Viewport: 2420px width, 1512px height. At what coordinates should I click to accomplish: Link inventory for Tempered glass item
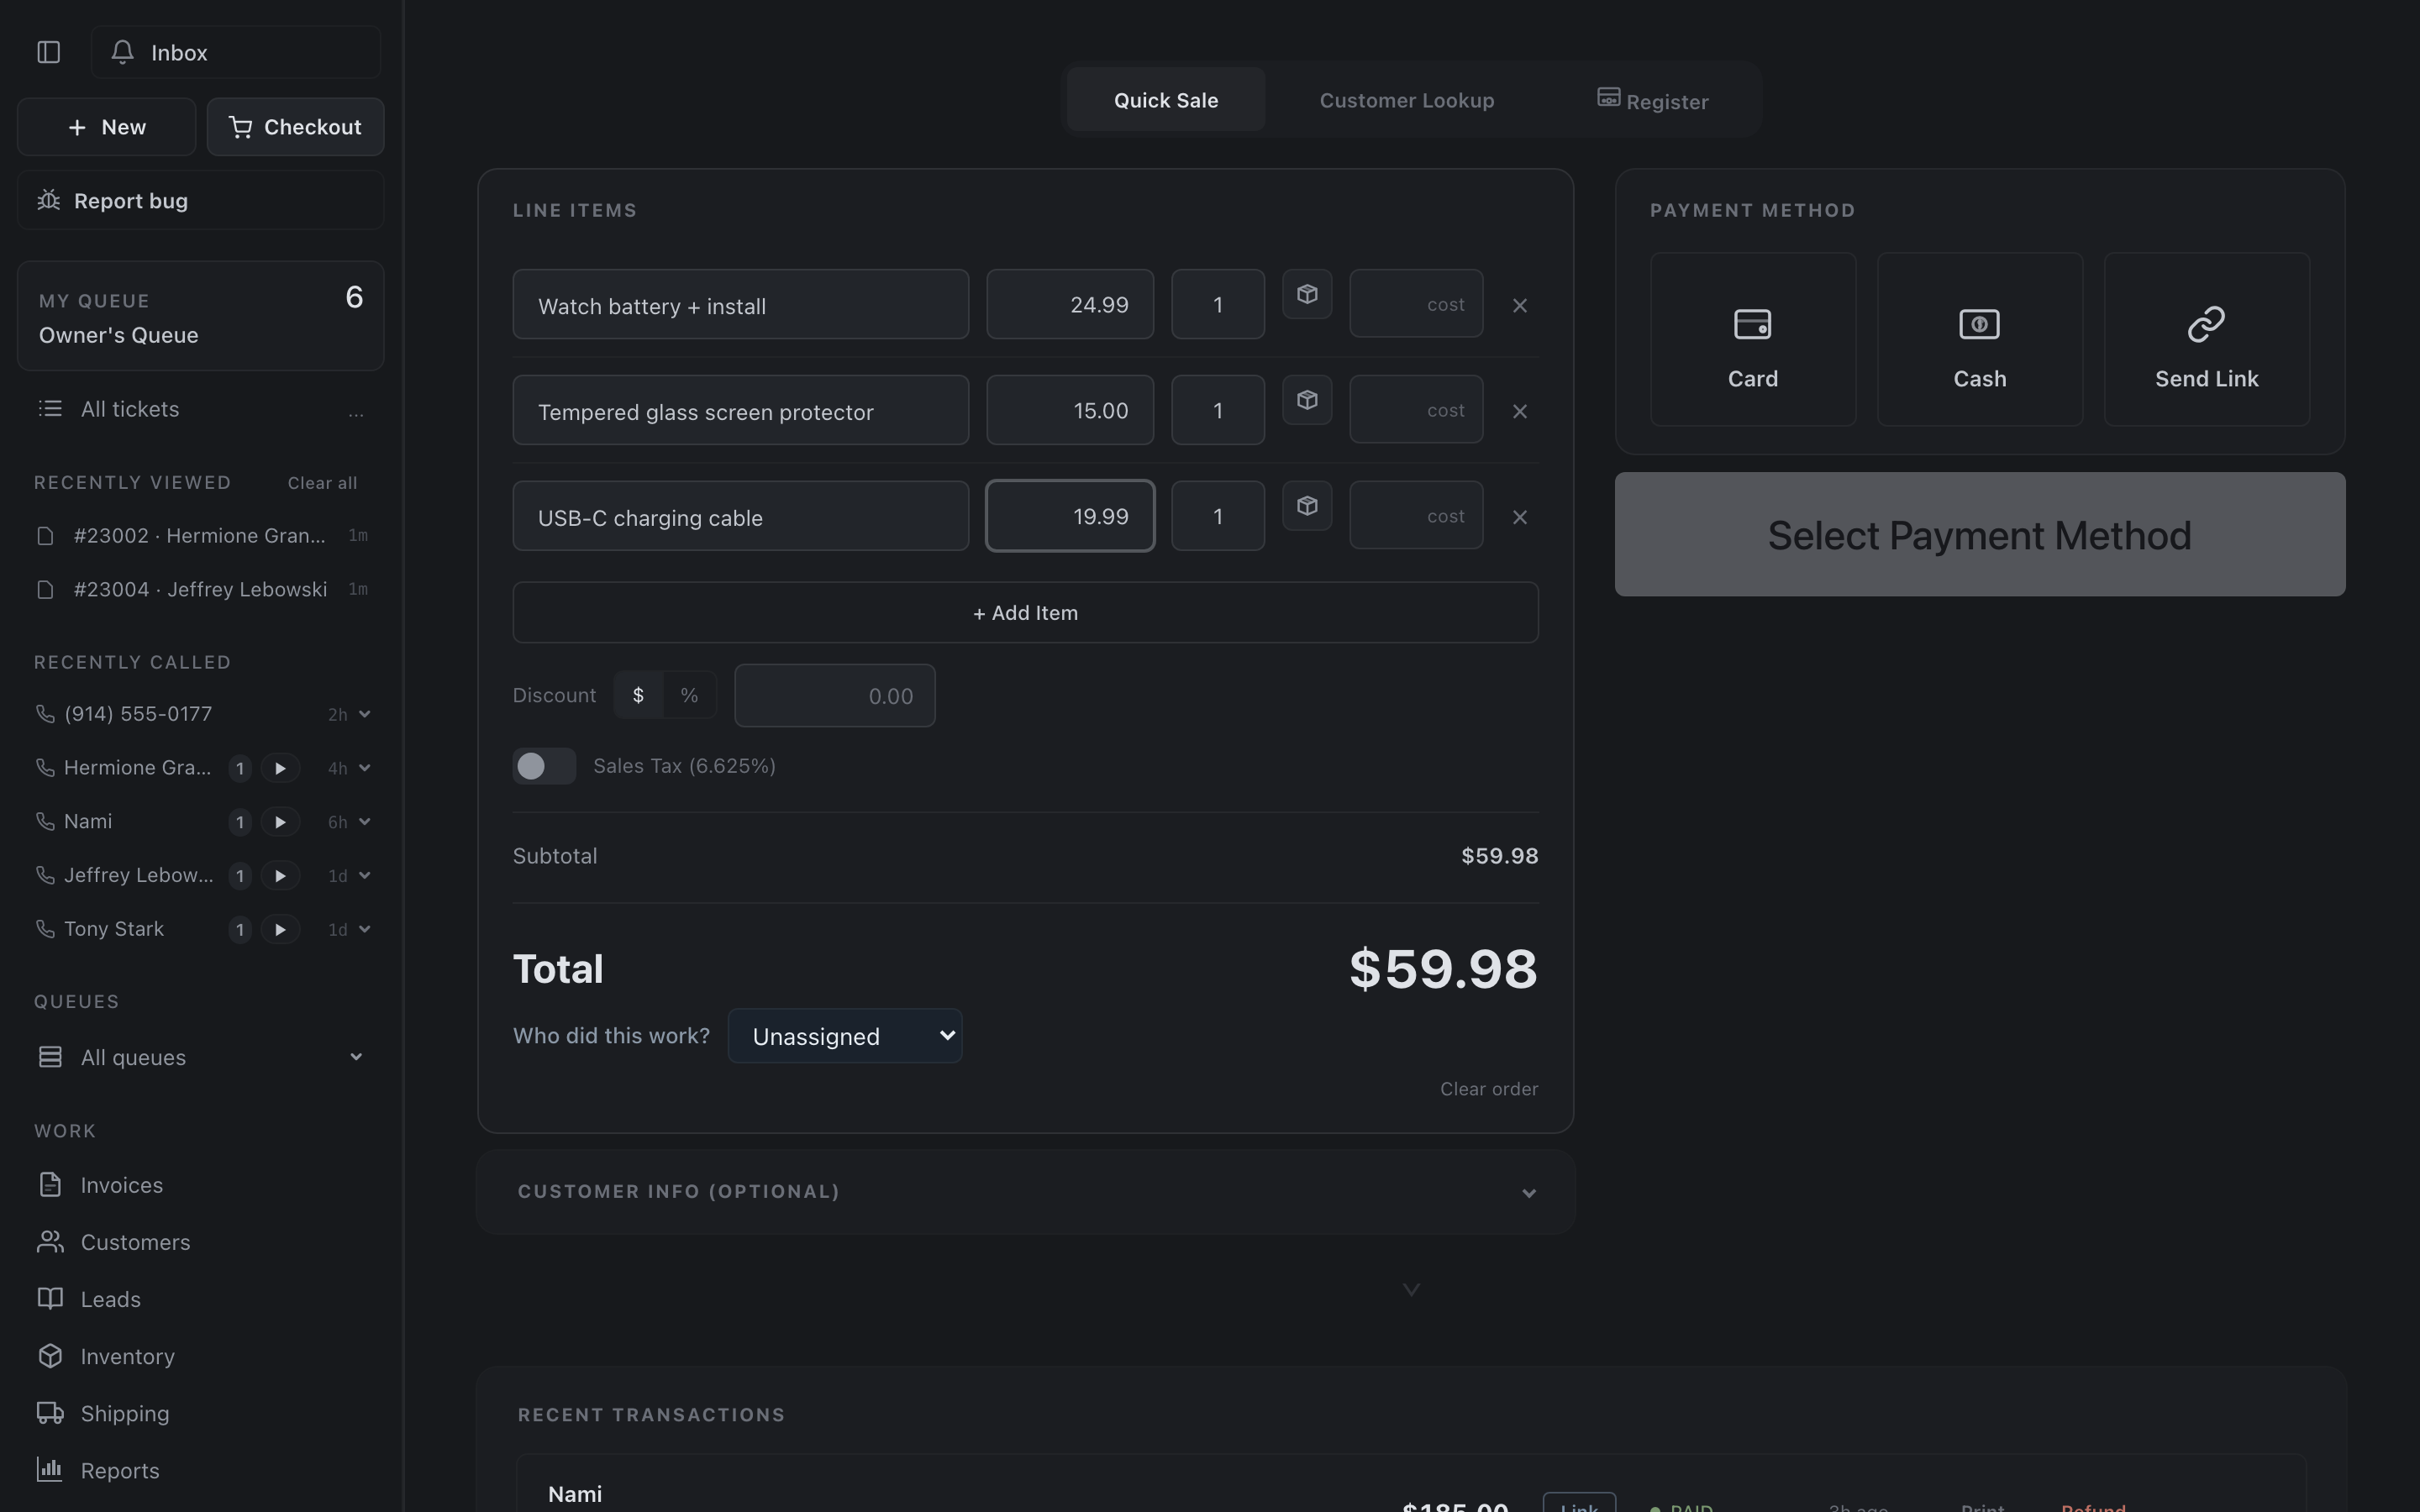tap(1307, 400)
